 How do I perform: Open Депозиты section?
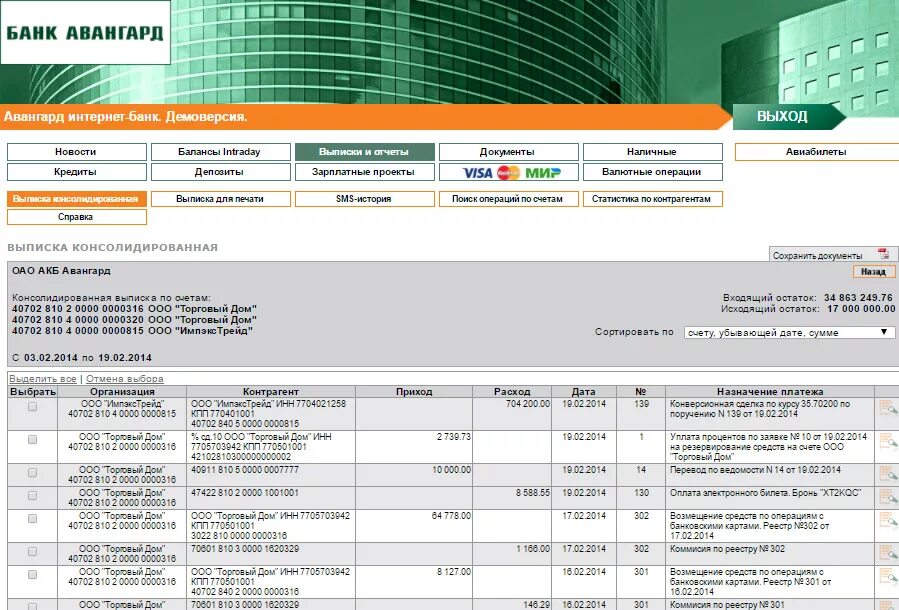(221, 172)
